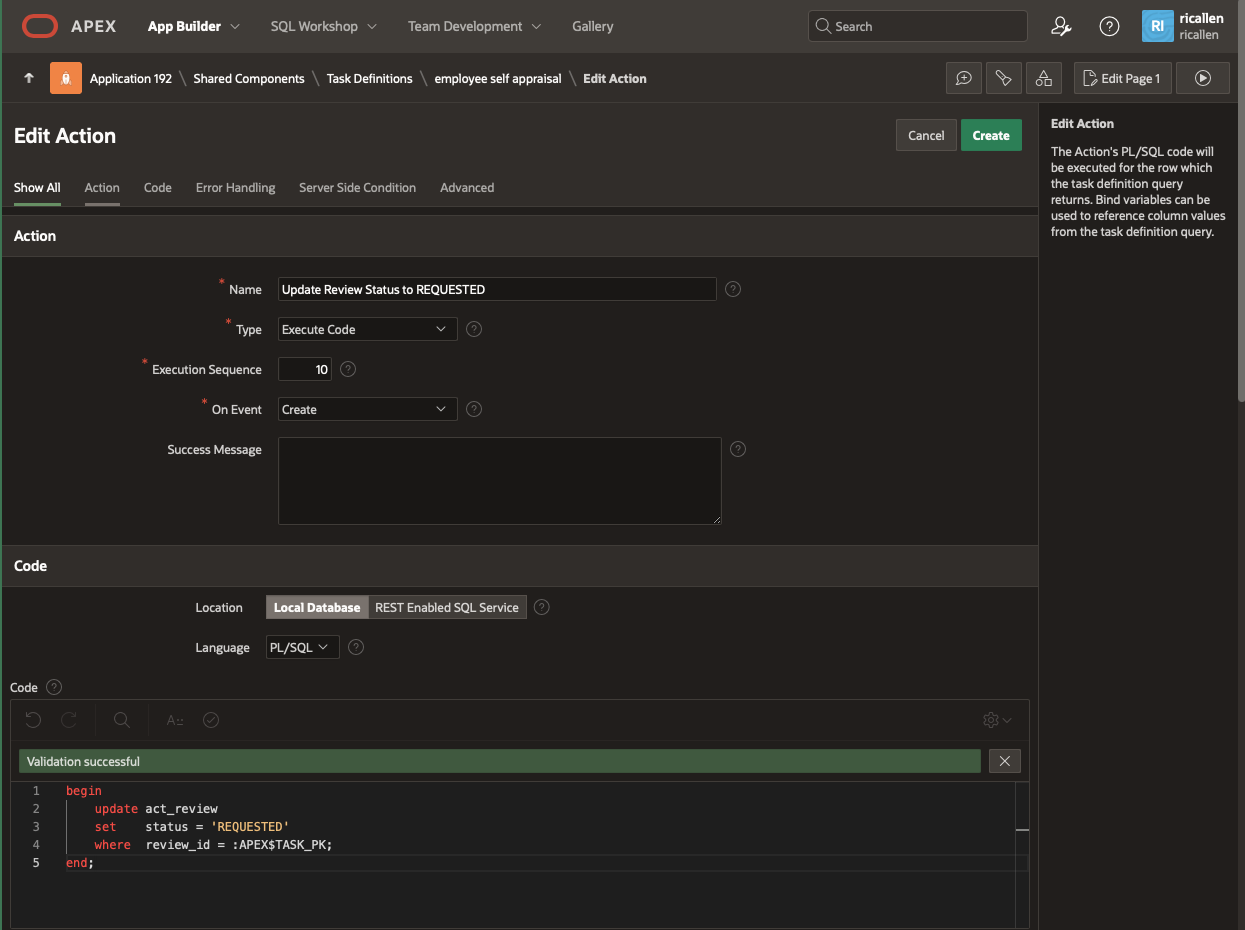Select Local Database location option
The height and width of the screenshot is (930, 1245).
tap(316, 607)
